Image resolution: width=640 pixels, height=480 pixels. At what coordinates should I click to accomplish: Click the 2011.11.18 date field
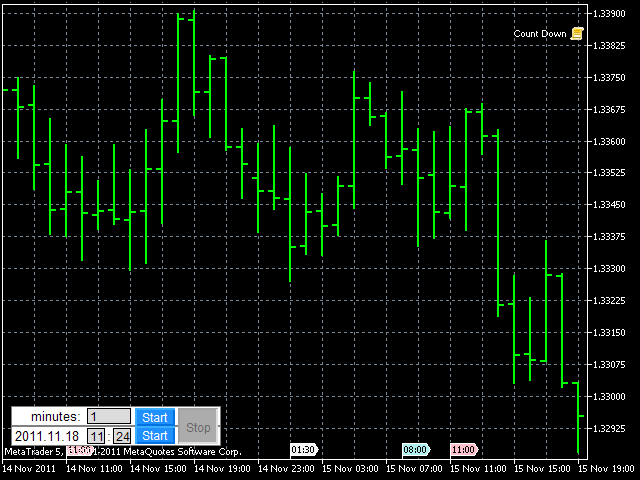click(x=47, y=436)
